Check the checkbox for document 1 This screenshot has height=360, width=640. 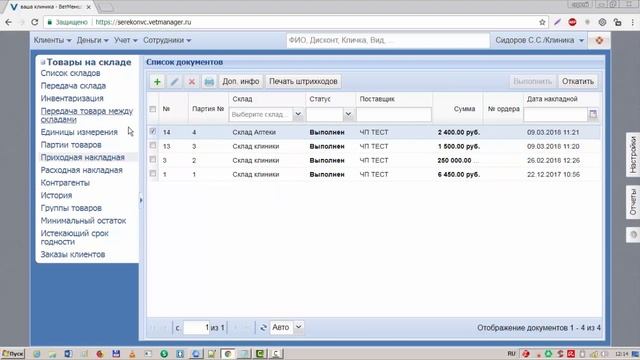[x=153, y=173]
